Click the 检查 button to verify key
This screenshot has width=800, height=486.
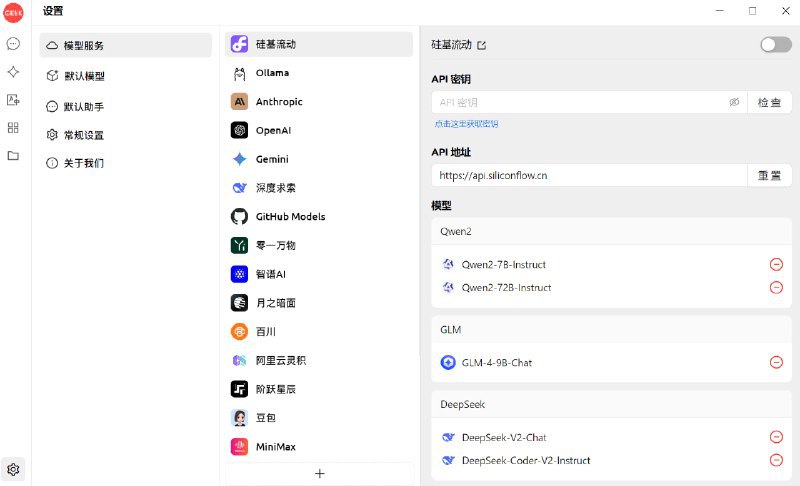(x=769, y=102)
